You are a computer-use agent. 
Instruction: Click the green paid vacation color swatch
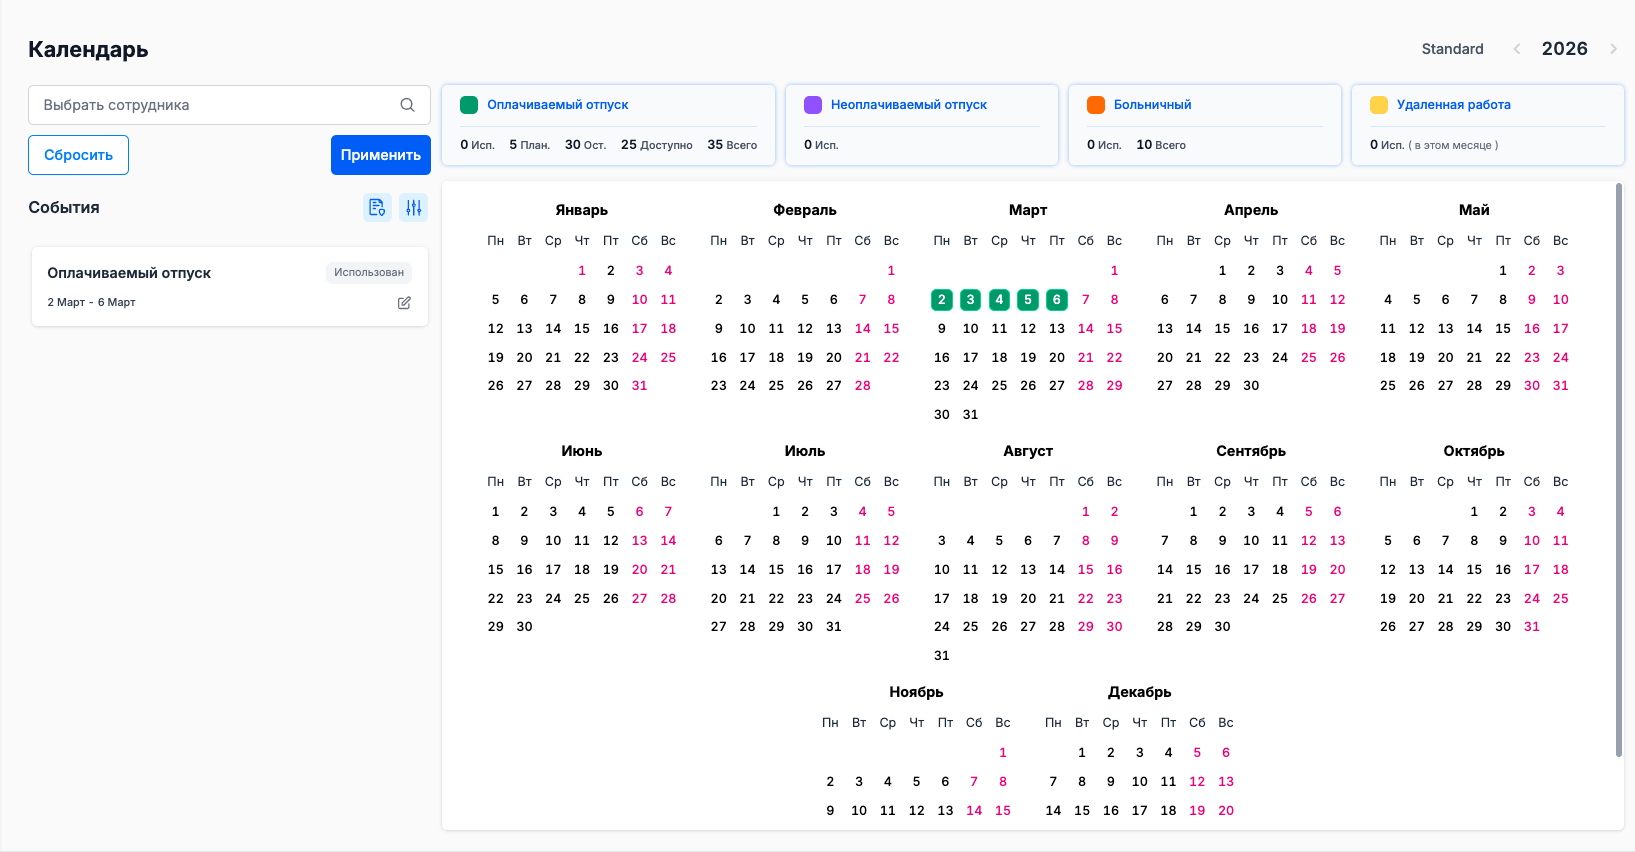coord(469,105)
